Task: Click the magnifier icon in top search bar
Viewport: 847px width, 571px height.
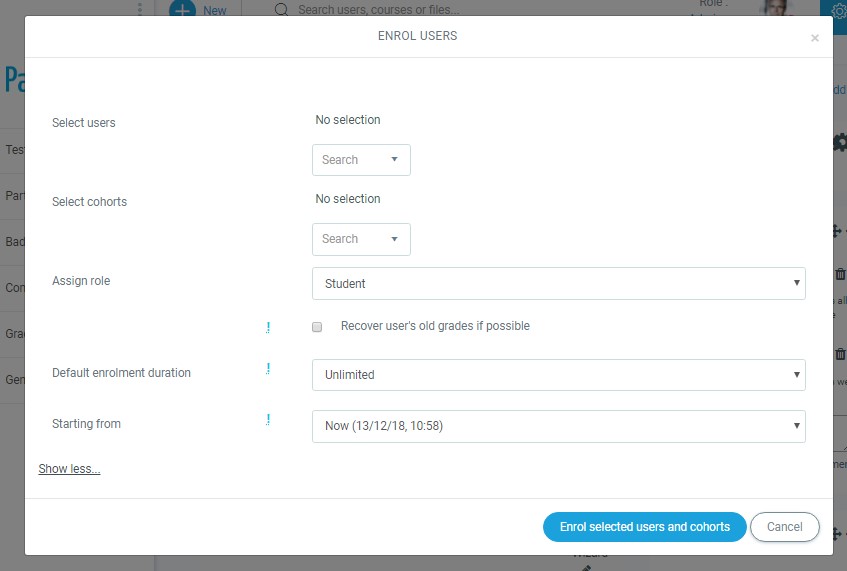Action: [281, 9]
